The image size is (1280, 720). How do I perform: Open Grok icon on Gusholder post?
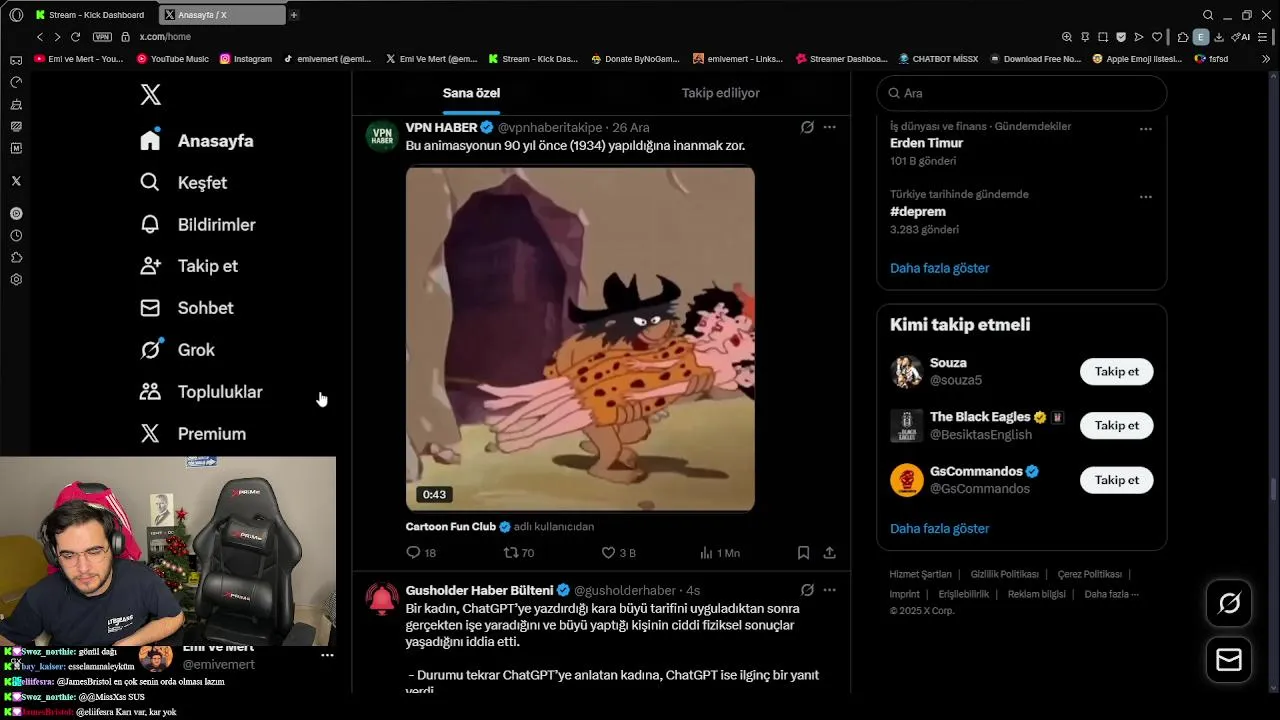point(807,590)
